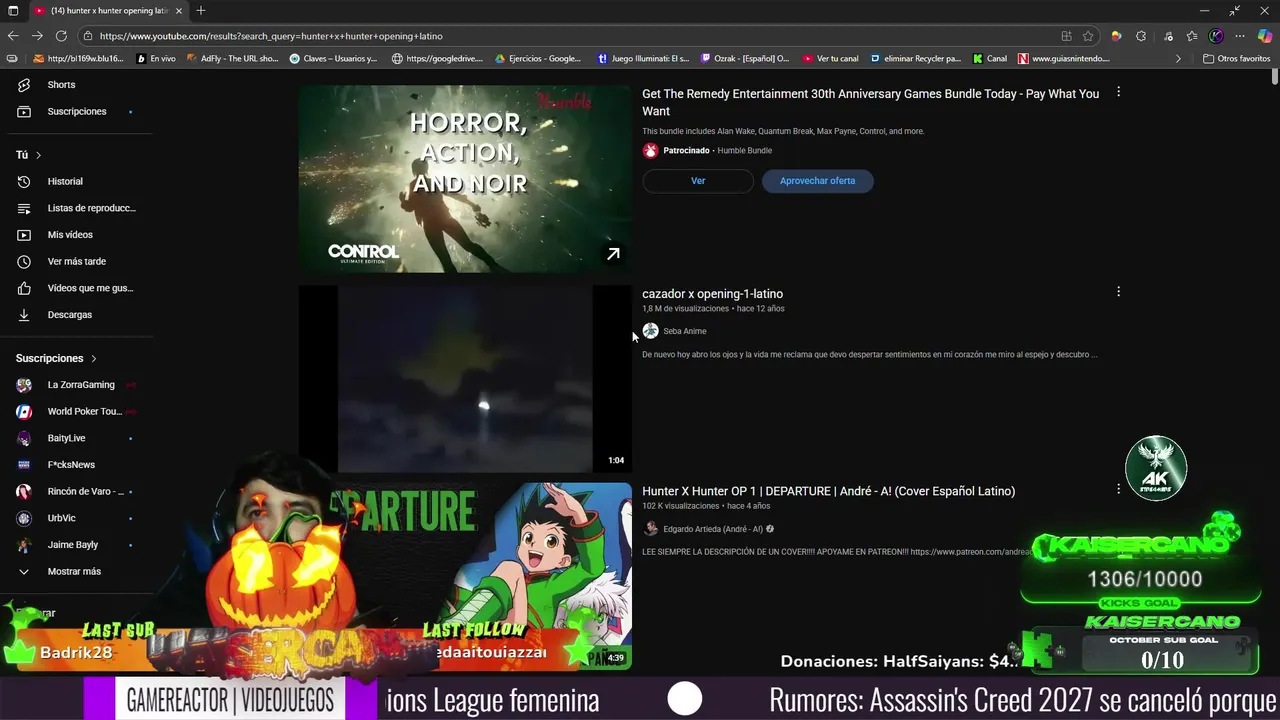Click the browser back arrow
The image size is (1280, 720).
click(x=13, y=36)
